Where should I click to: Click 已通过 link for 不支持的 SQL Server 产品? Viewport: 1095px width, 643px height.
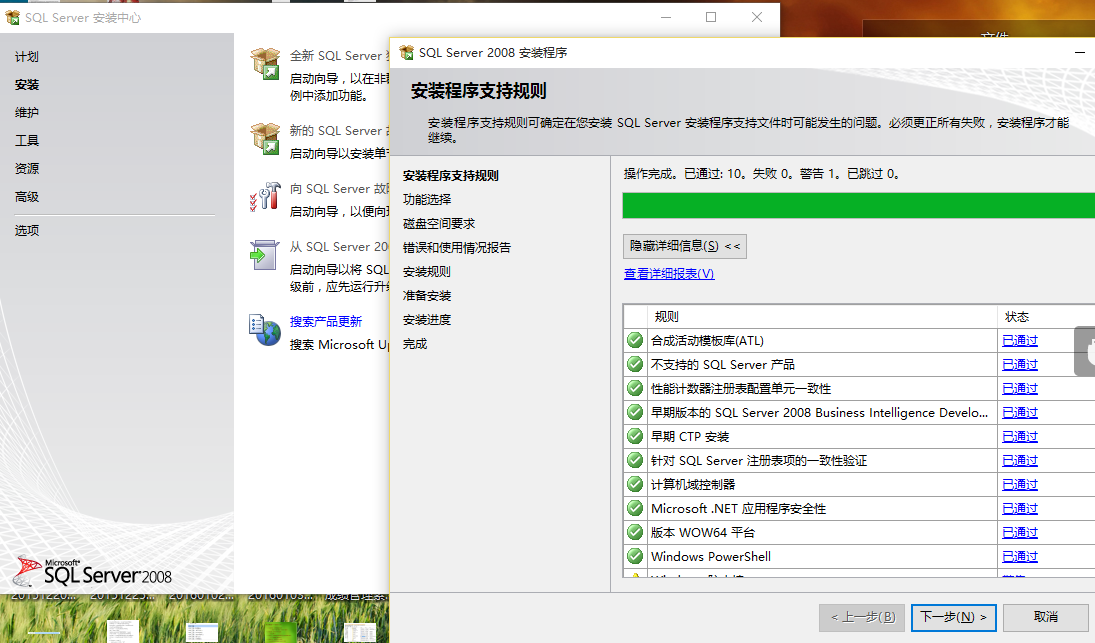click(x=1020, y=364)
